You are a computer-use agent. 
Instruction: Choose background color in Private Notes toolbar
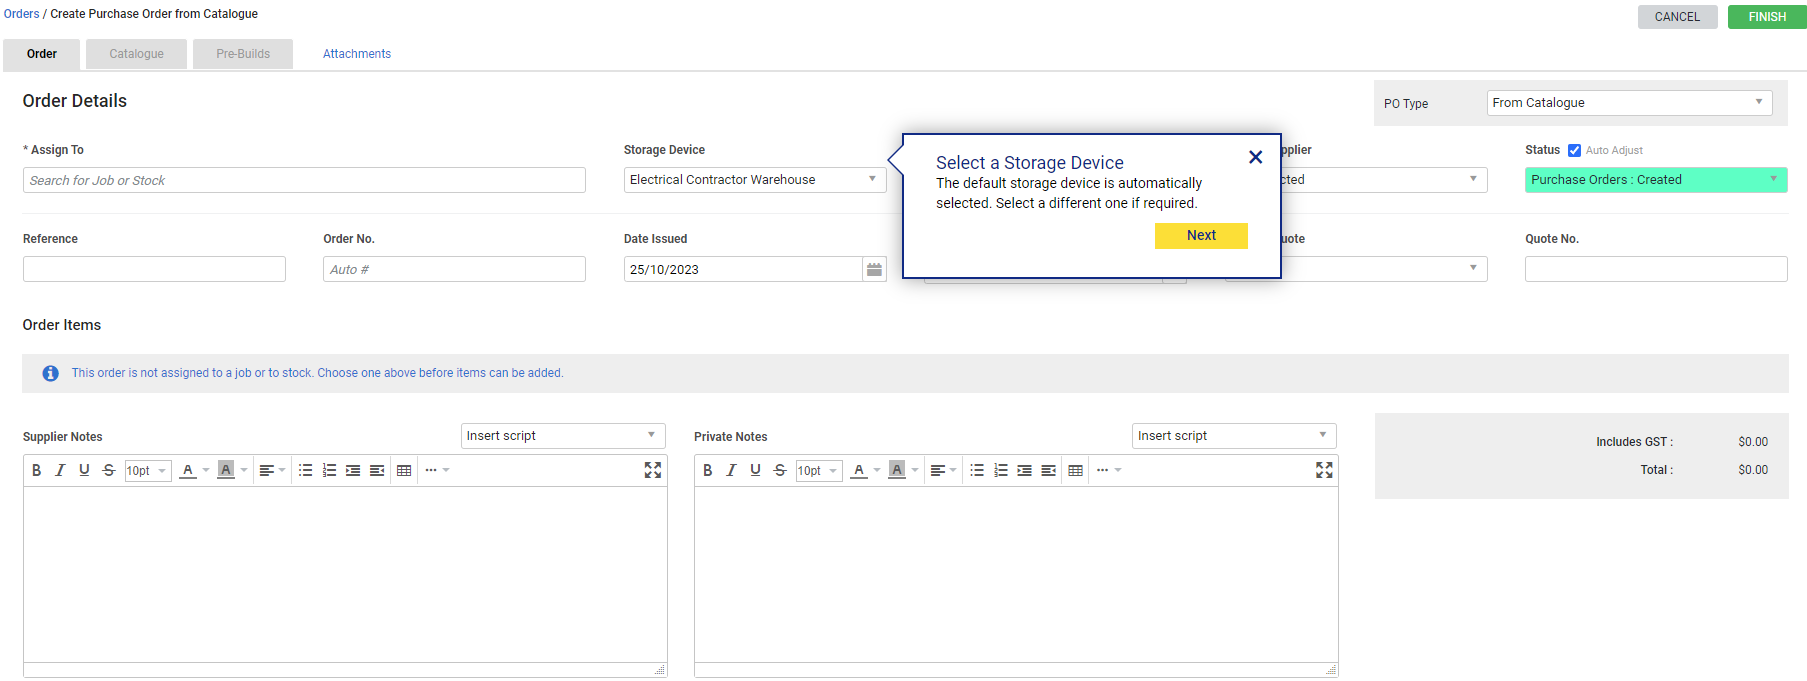point(897,470)
